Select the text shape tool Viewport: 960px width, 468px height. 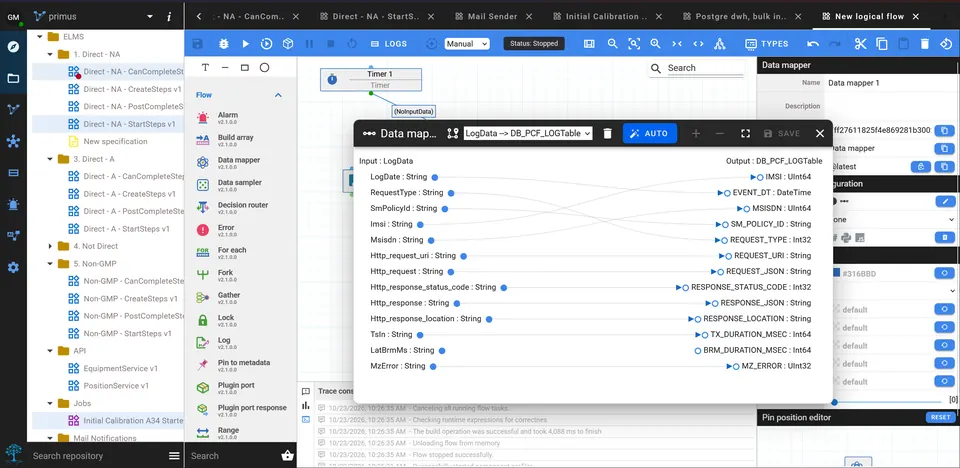(205, 67)
